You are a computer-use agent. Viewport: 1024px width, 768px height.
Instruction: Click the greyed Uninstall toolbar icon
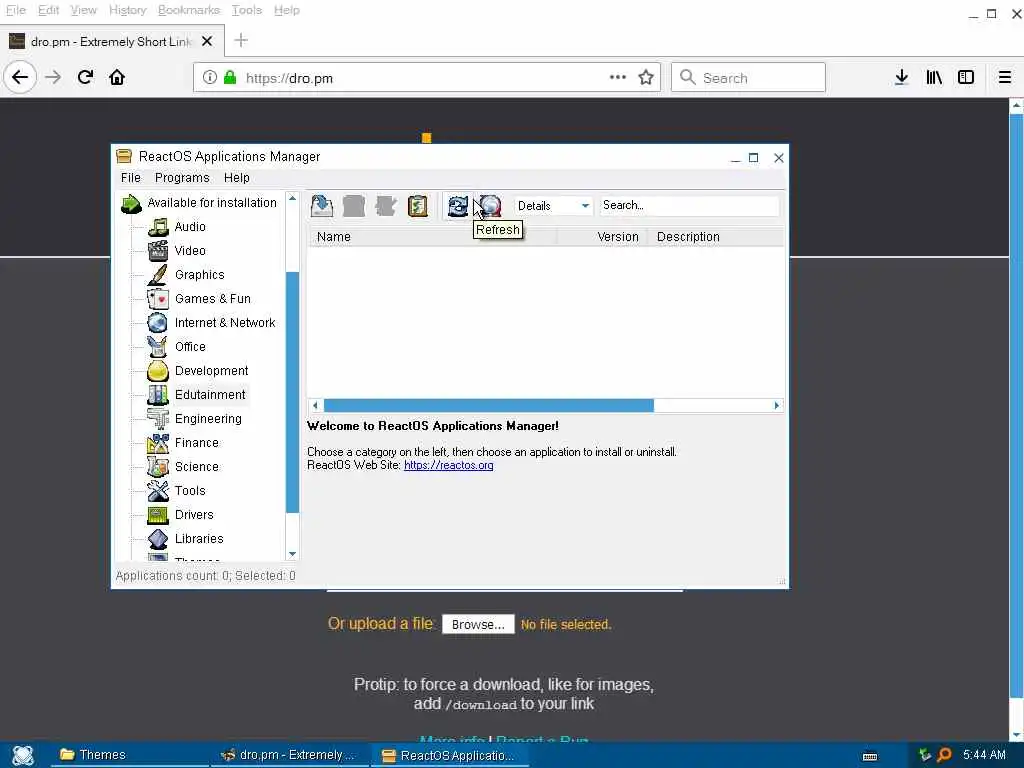[354, 206]
